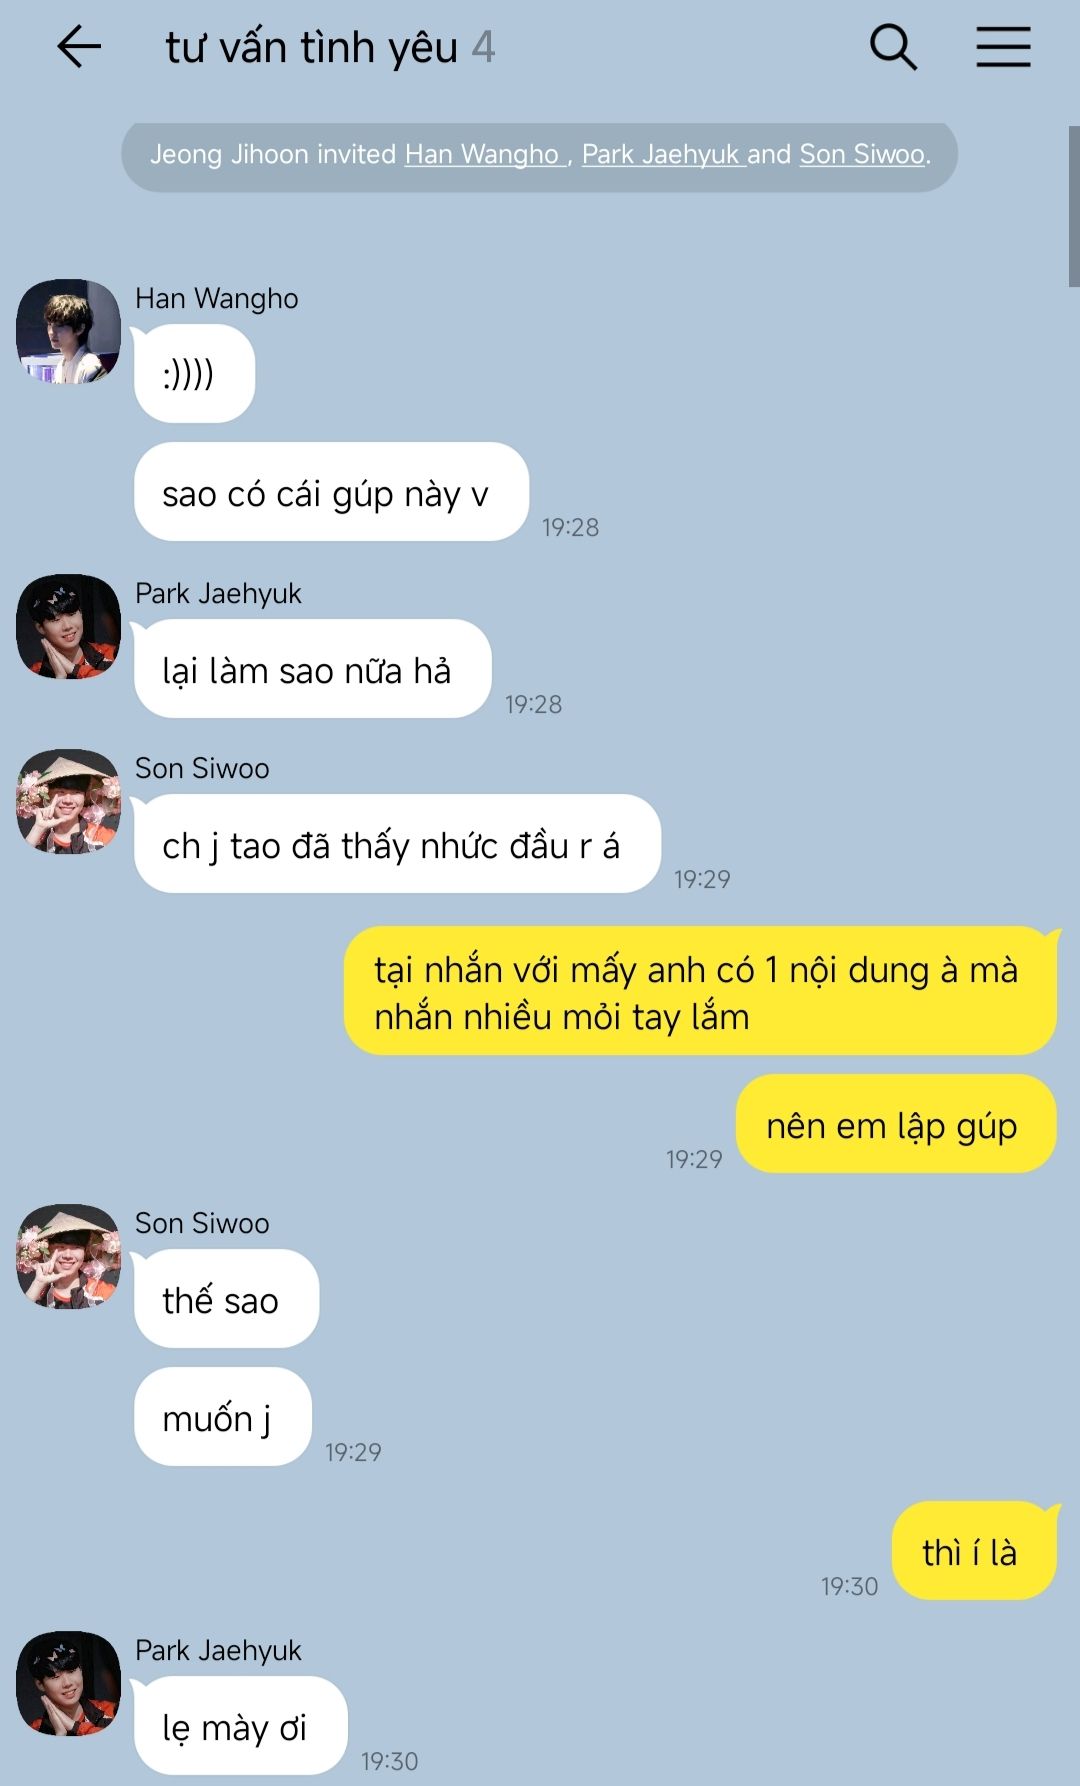Image resolution: width=1080 pixels, height=1786 pixels.
Task: Select the 'lại làm sao nữa hả' bubble
Action: [x=312, y=669]
